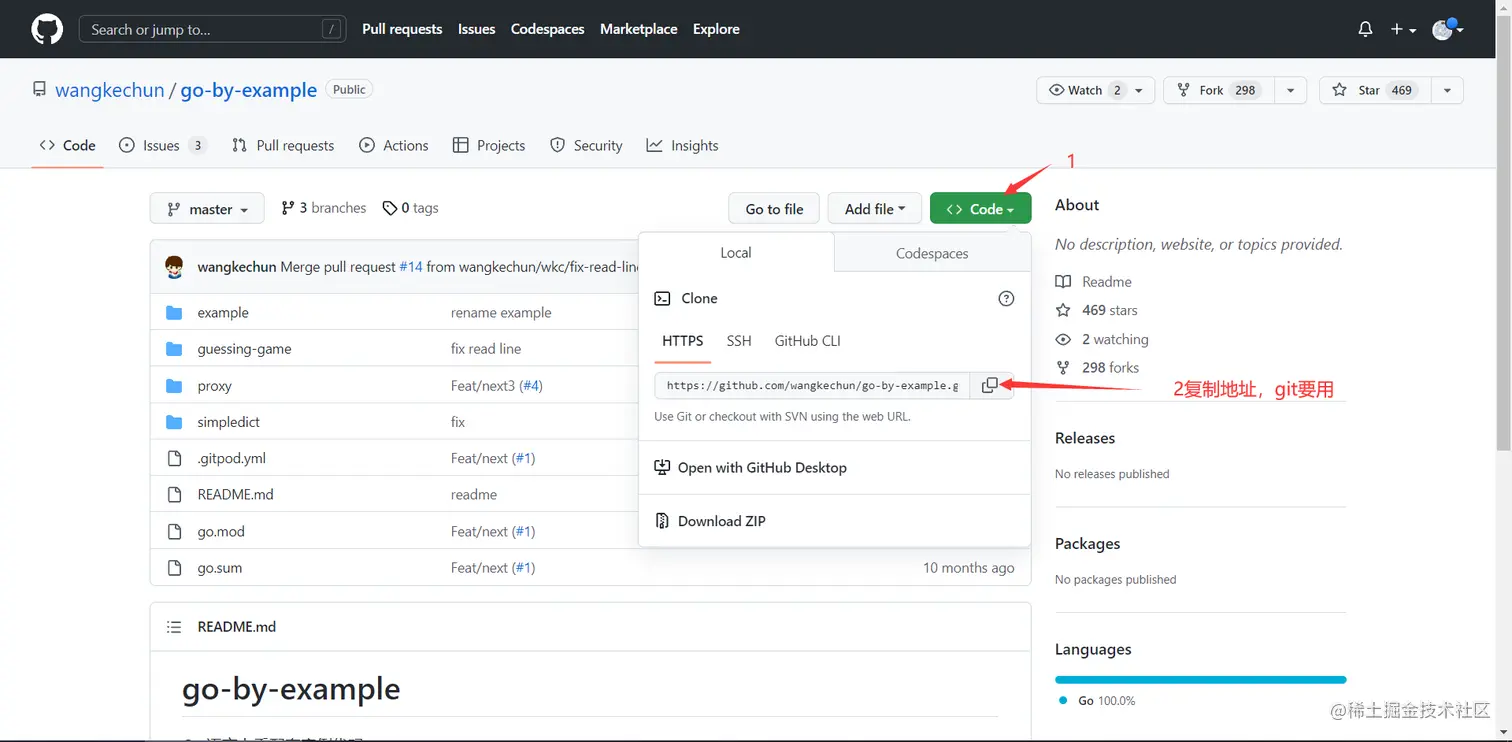The width and height of the screenshot is (1512, 742).
Task: Click the Go 100.0% language link
Action: tap(1097, 701)
